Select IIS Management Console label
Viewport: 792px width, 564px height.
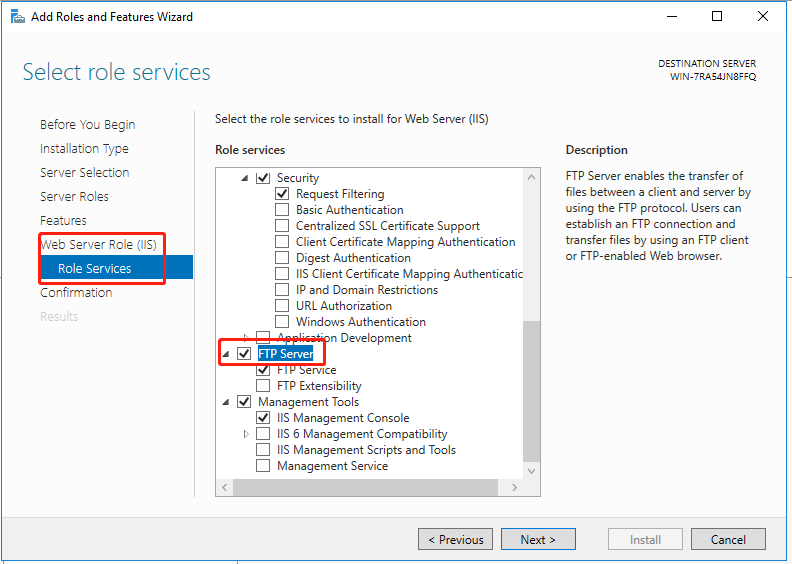point(343,418)
